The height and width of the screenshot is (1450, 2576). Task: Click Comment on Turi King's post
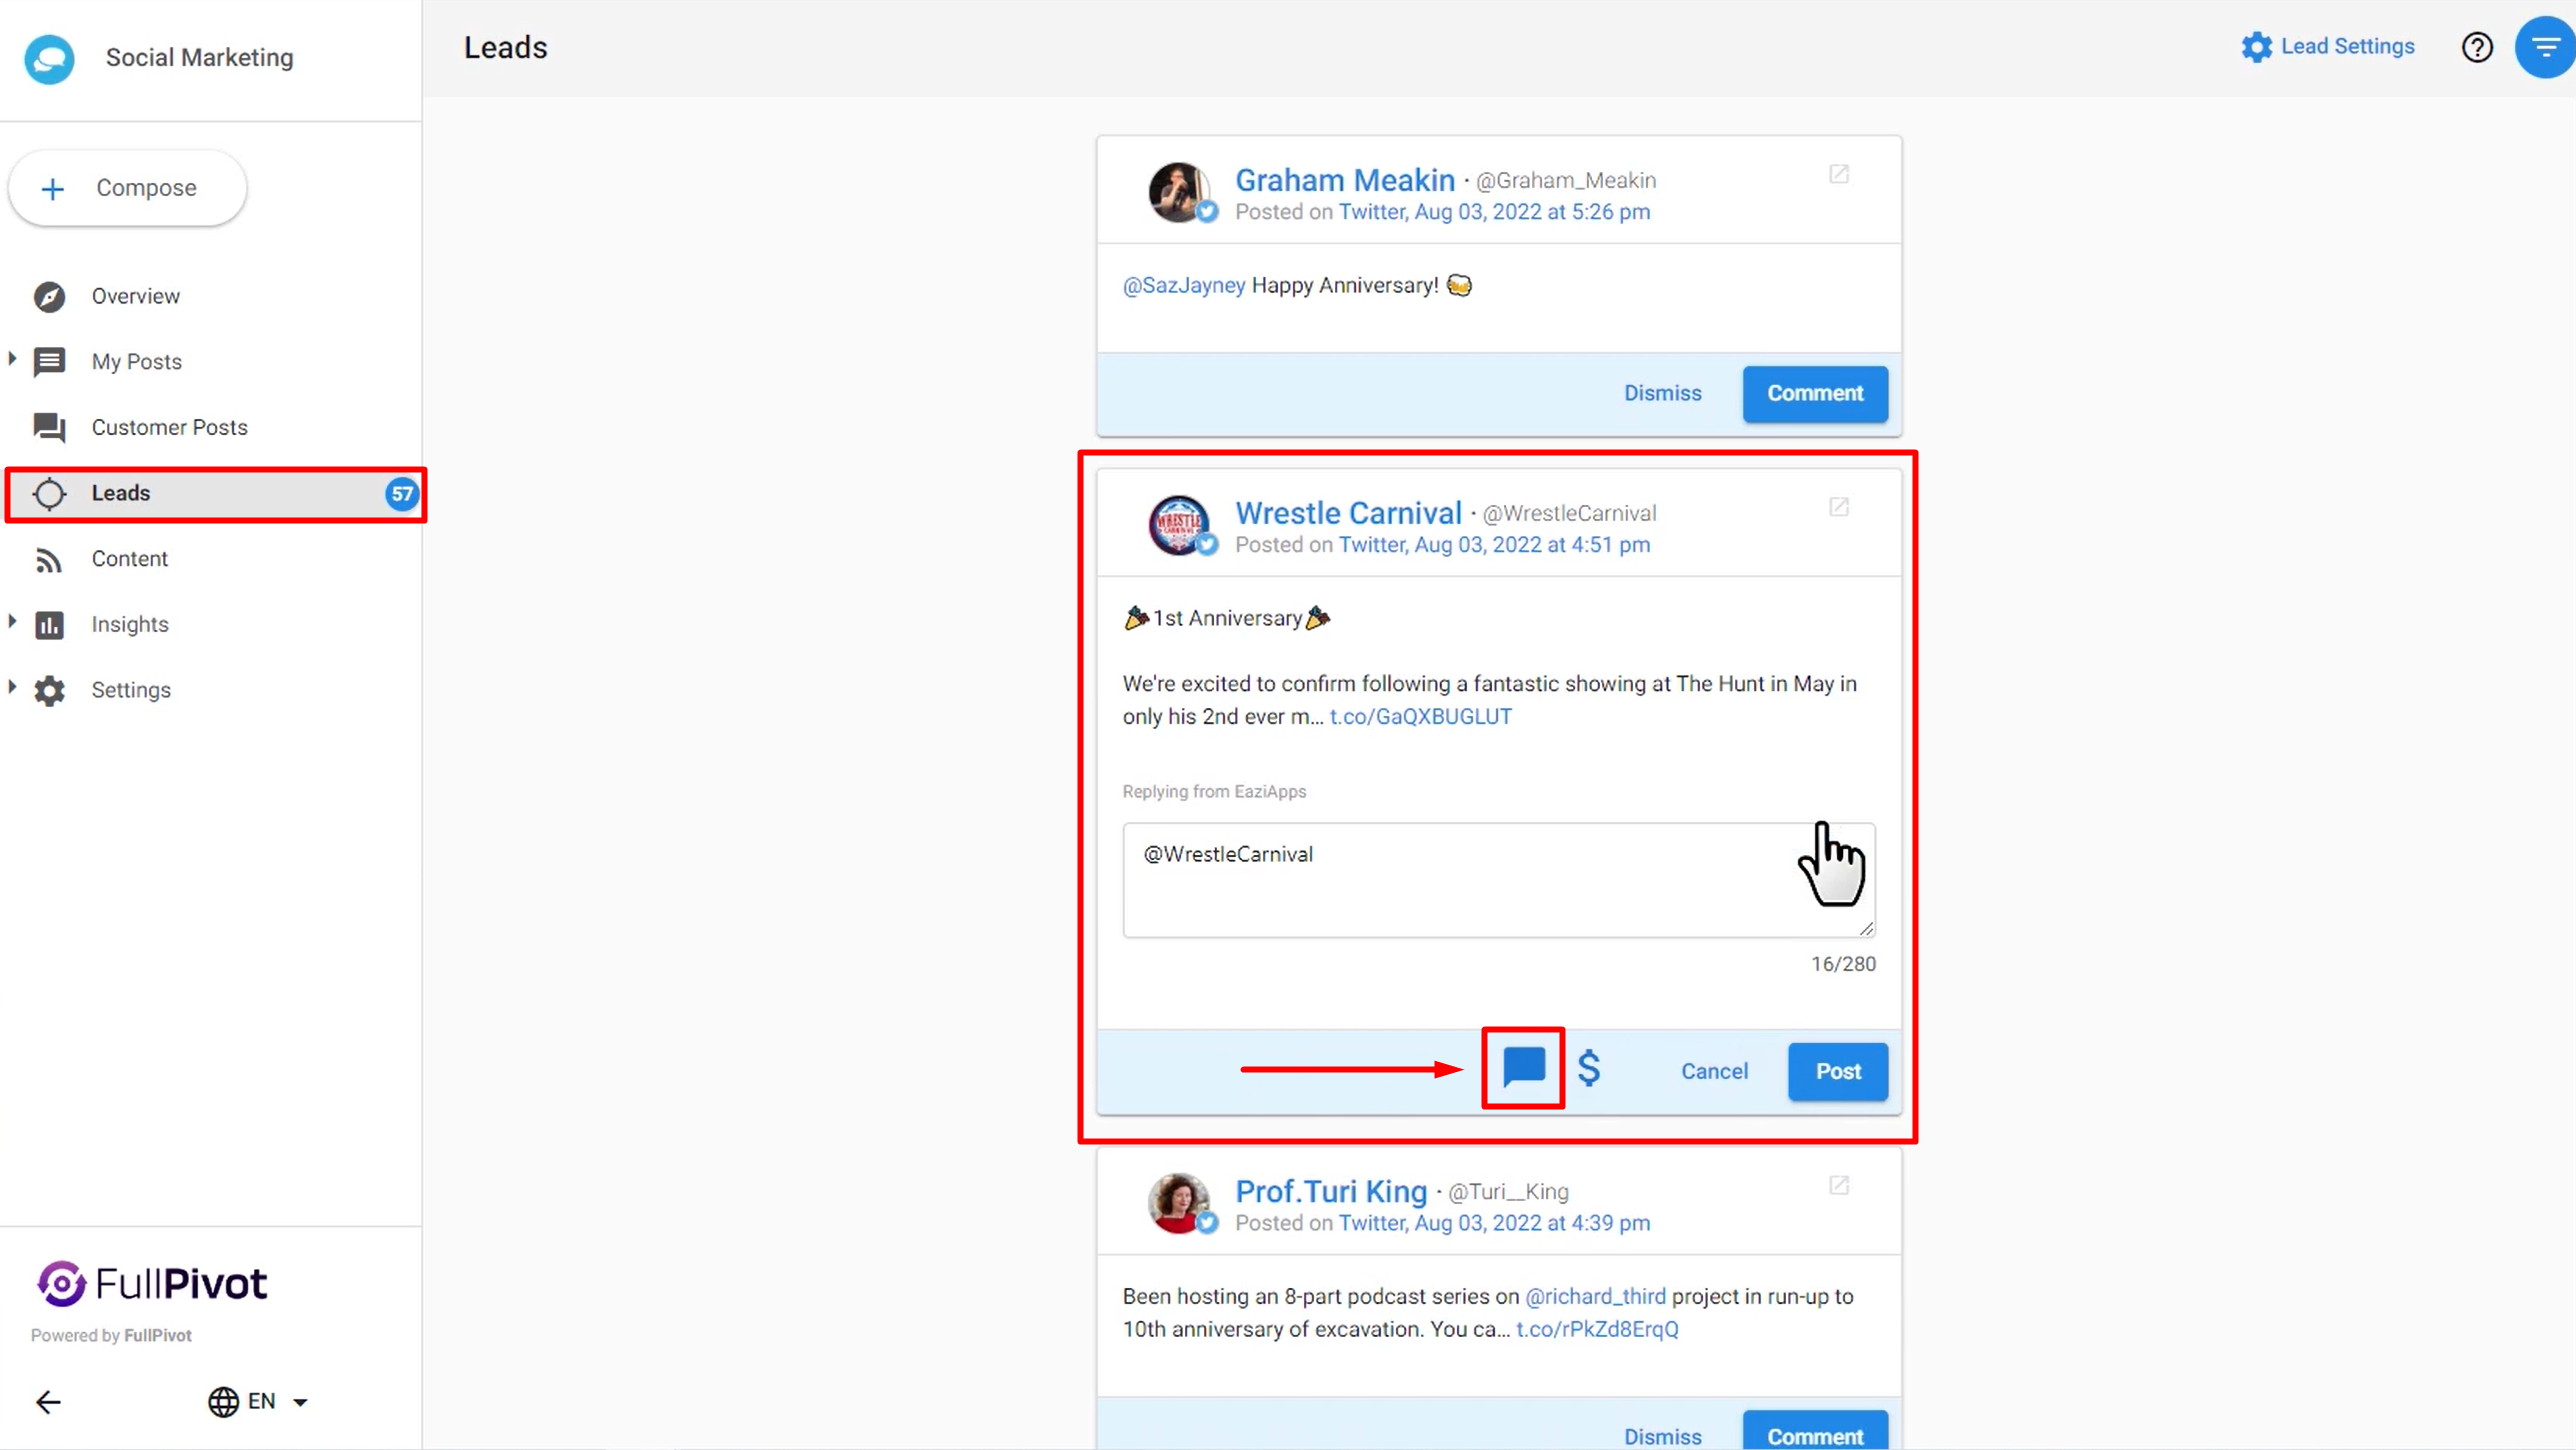(x=1815, y=1432)
